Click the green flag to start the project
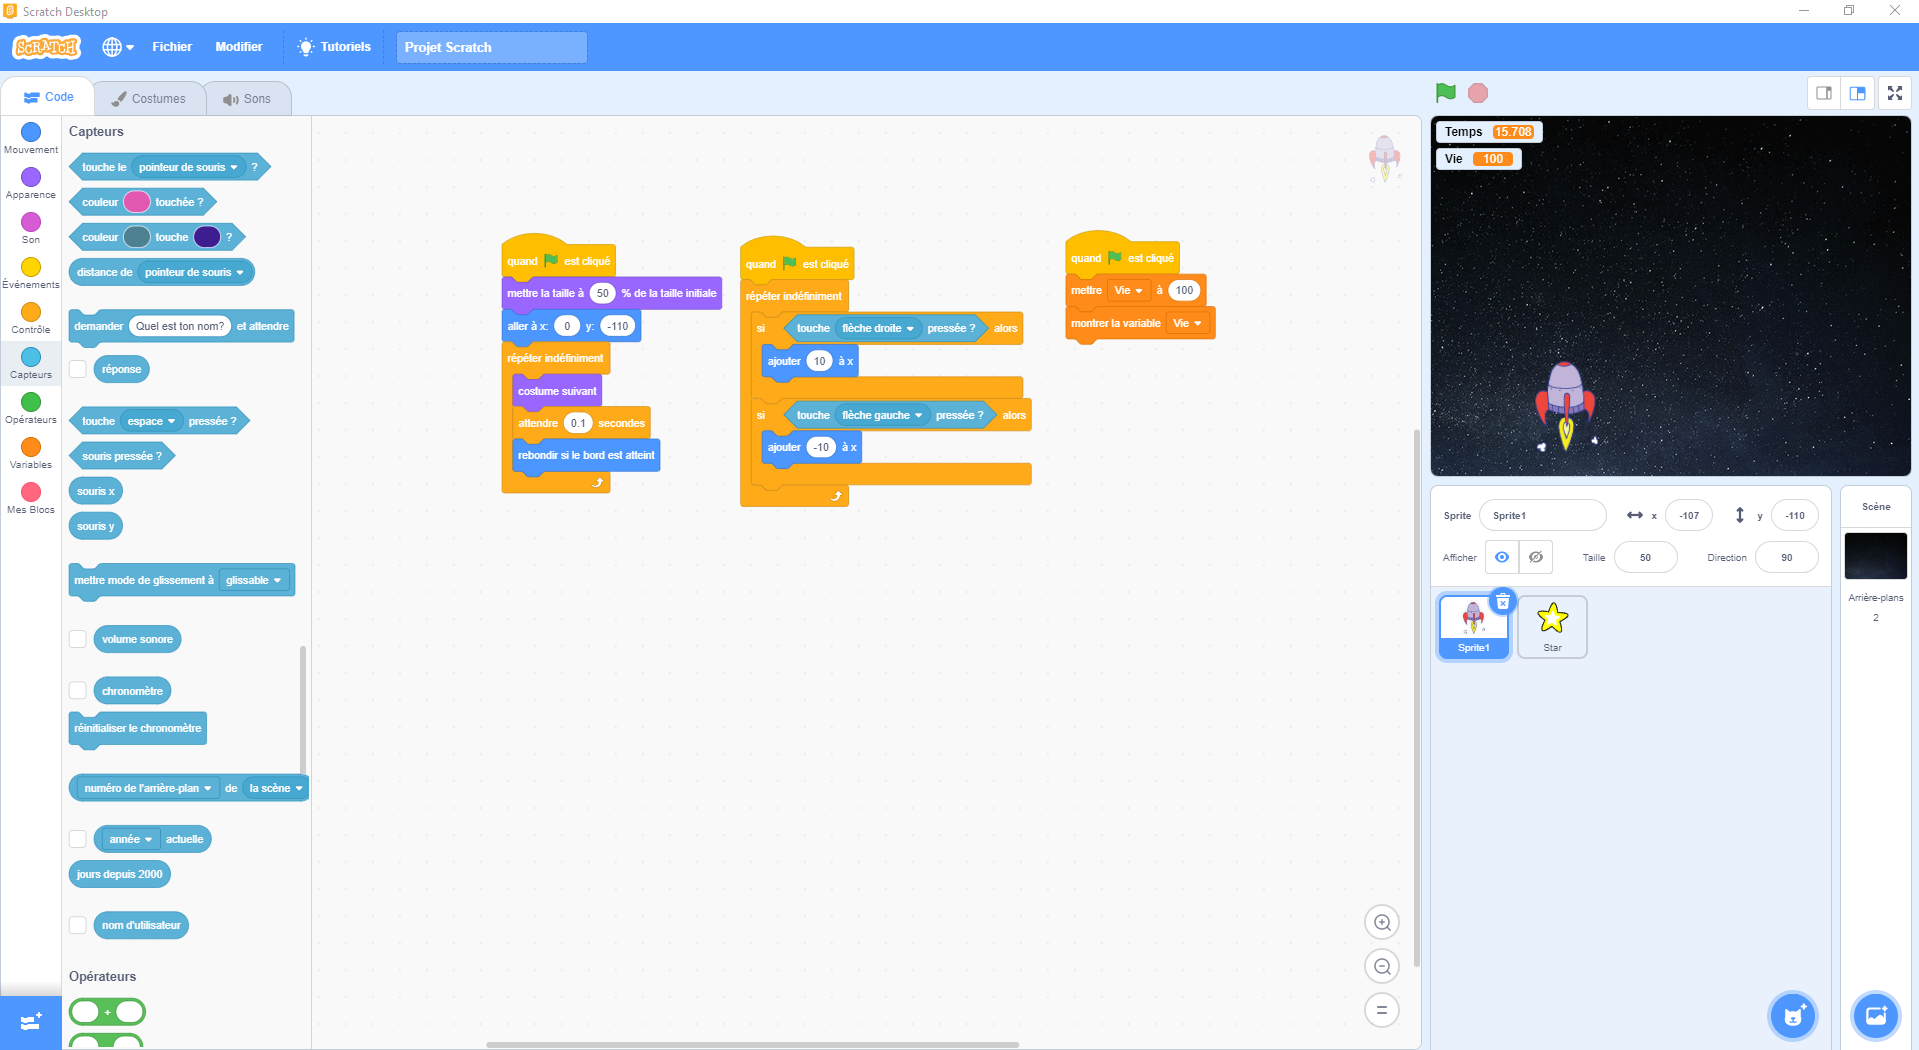1919x1050 pixels. (1445, 93)
